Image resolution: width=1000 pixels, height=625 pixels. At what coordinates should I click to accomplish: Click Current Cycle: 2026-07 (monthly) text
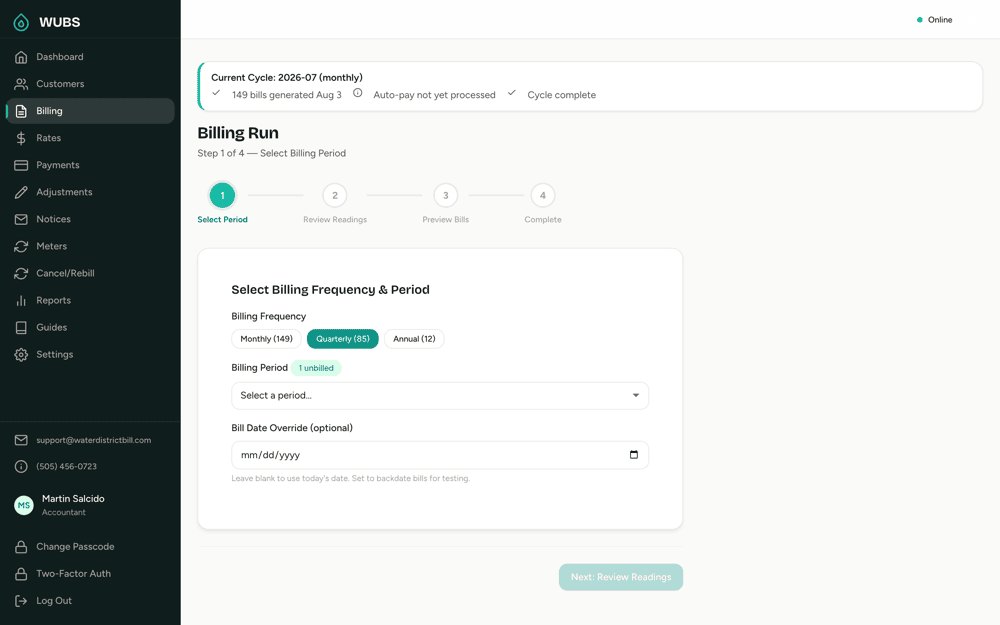[x=287, y=77]
